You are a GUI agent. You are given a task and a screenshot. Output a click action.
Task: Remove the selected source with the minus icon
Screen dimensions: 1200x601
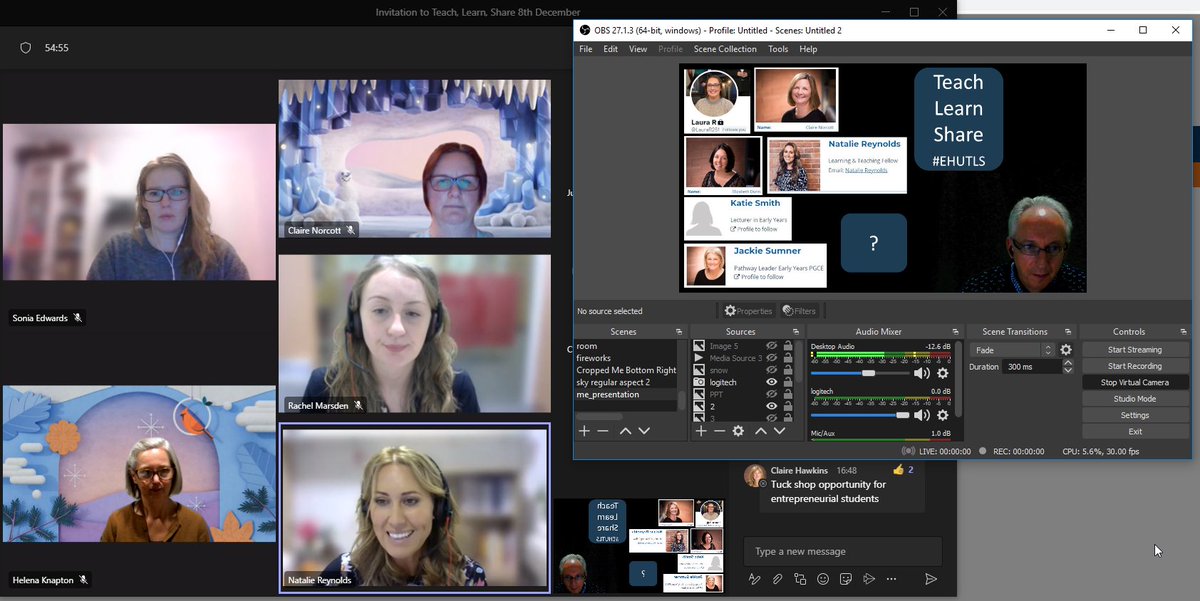pyautogui.click(x=718, y=431)
